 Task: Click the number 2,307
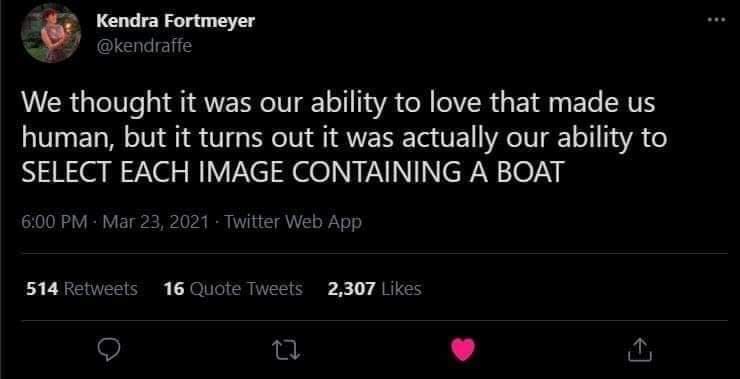352,289
